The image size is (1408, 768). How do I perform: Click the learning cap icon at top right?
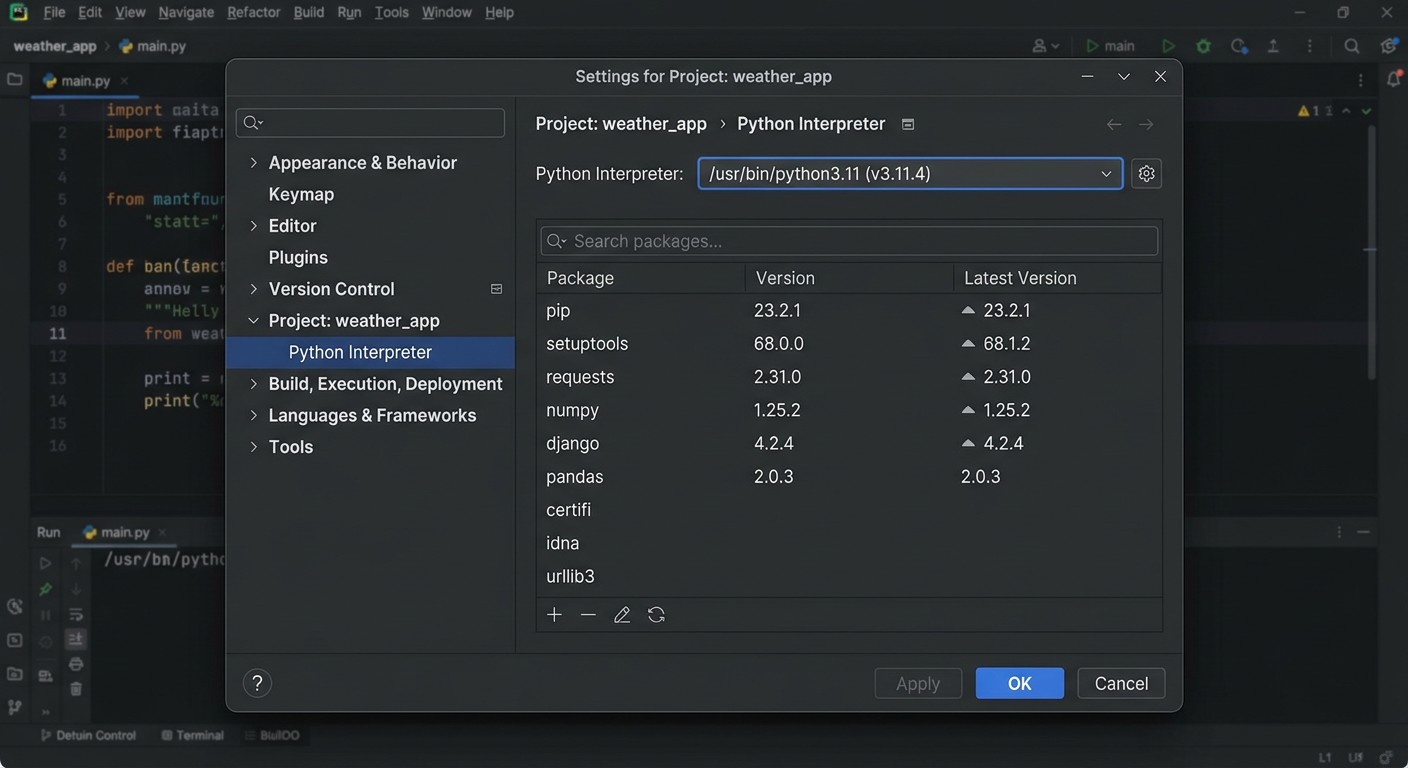click(x=1389, y=46)
